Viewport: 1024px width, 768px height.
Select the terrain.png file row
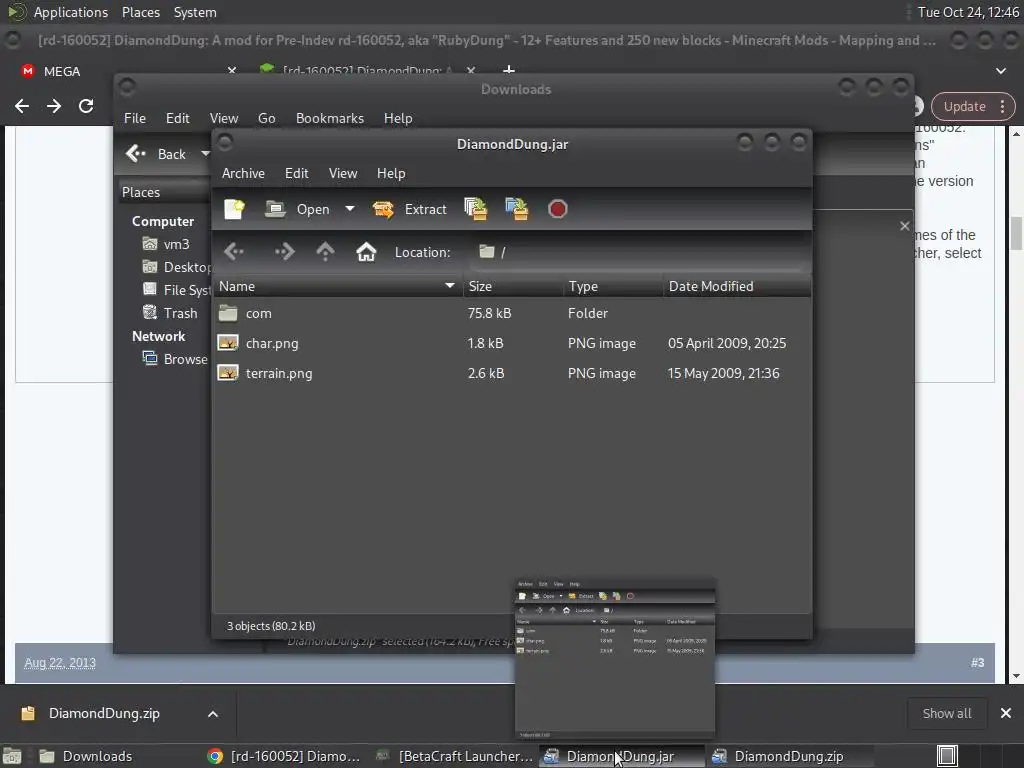pyautogui.click(x=512, y=374)
